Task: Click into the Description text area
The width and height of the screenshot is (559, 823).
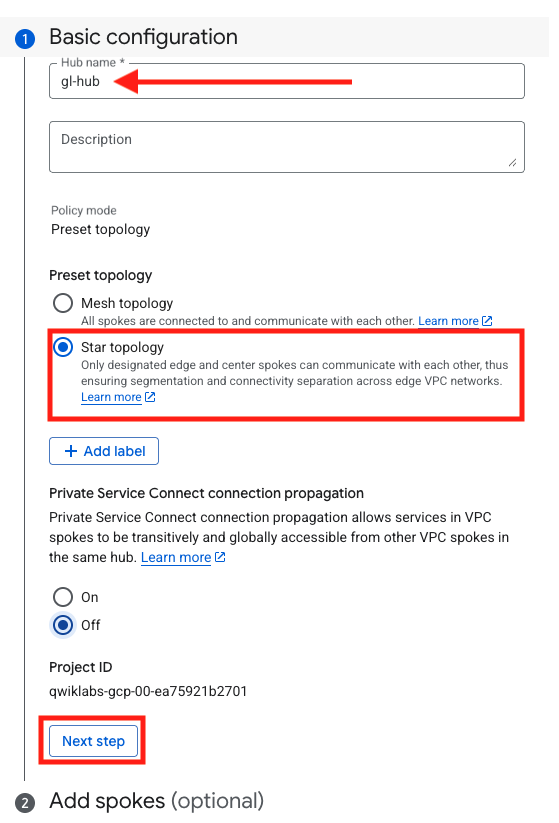Action: pyautogui.click(x=287, y=147)
